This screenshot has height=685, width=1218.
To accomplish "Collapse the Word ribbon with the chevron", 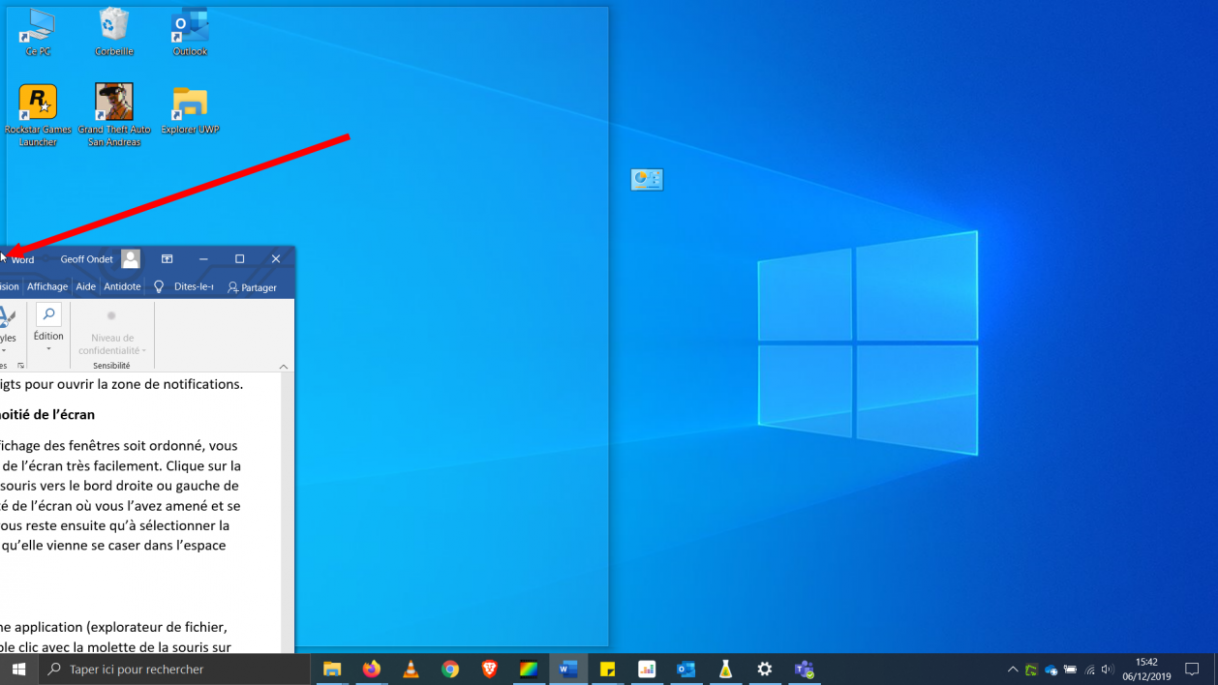I will (x=283, y=367).
